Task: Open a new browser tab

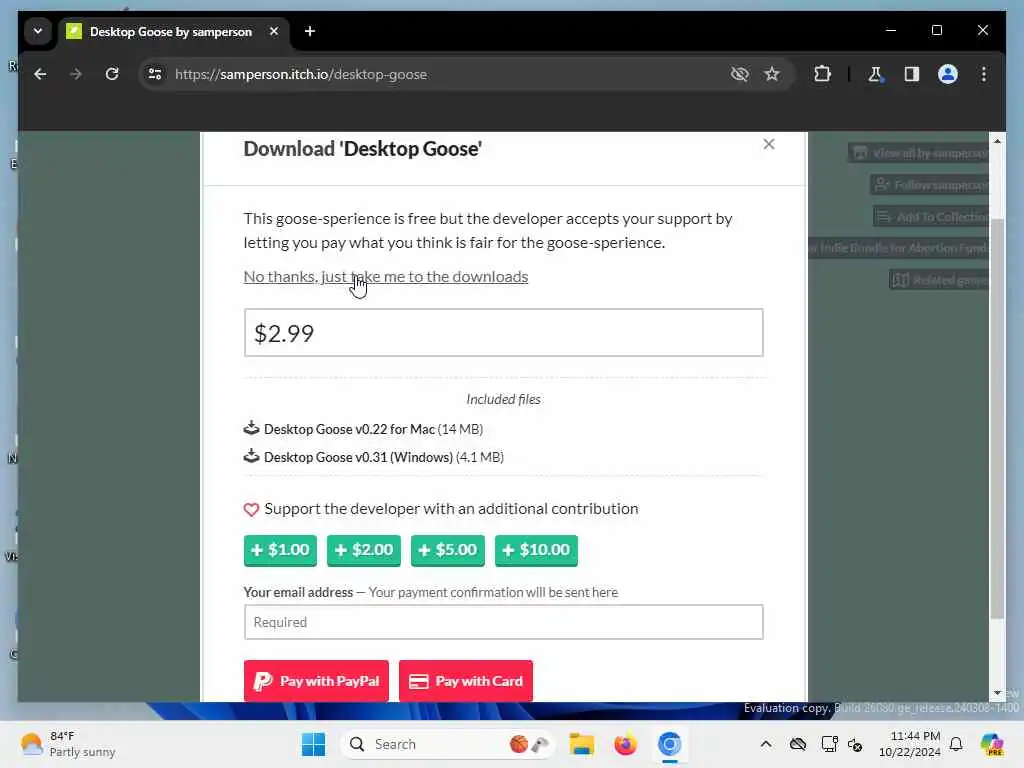Action: point(310,31)
